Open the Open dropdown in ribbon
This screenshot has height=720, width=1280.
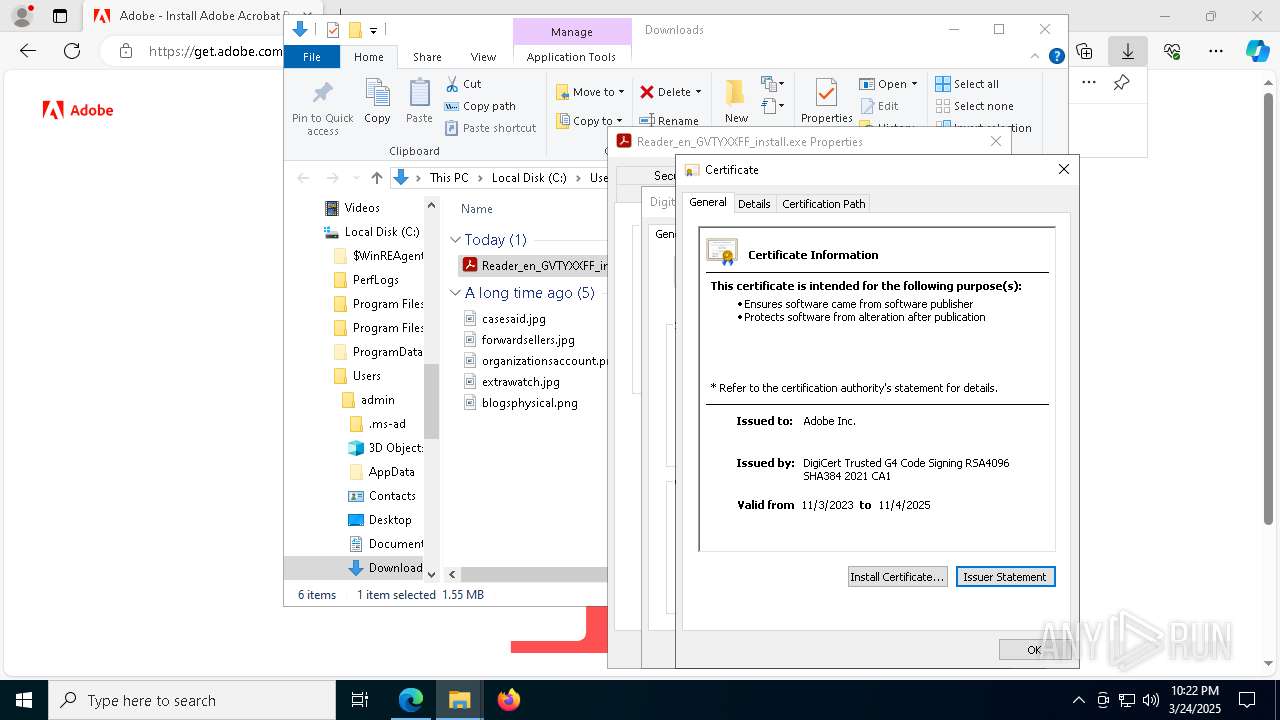[888, 84]
